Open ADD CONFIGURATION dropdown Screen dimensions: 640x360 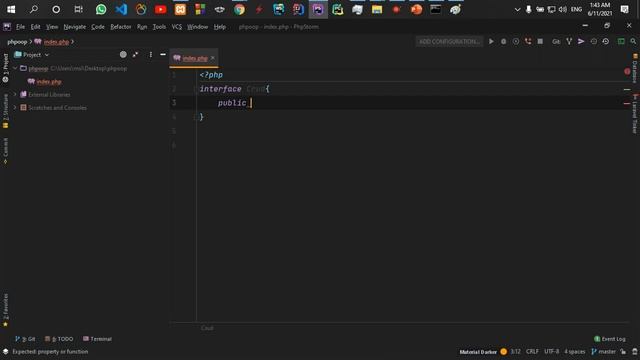coord(449,42)
